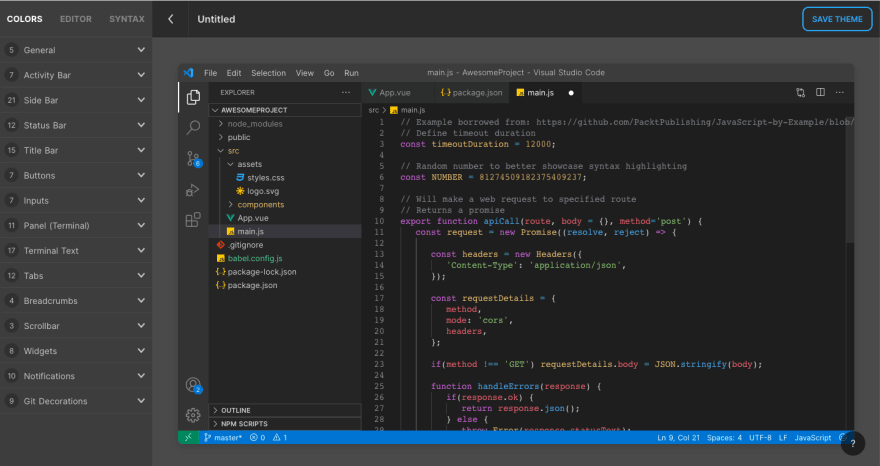Click the SAVE THEME button
This screenshot has width=880, height=466.
[837, 19]
